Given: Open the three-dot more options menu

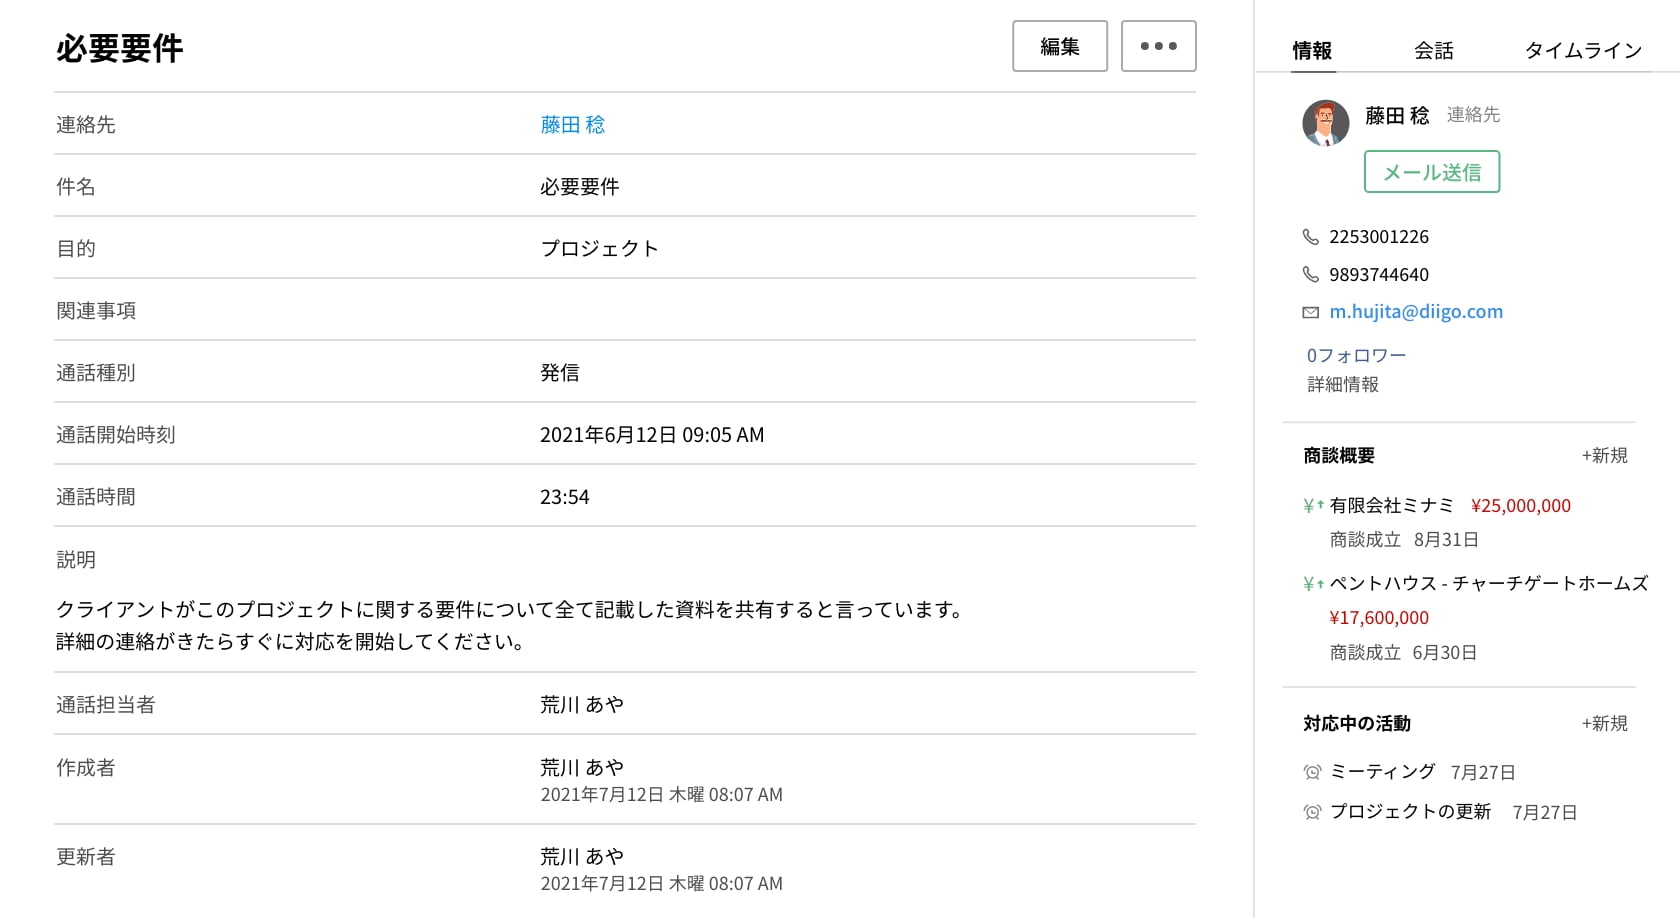Looking at the screenshot, I should click(1158, 46).
